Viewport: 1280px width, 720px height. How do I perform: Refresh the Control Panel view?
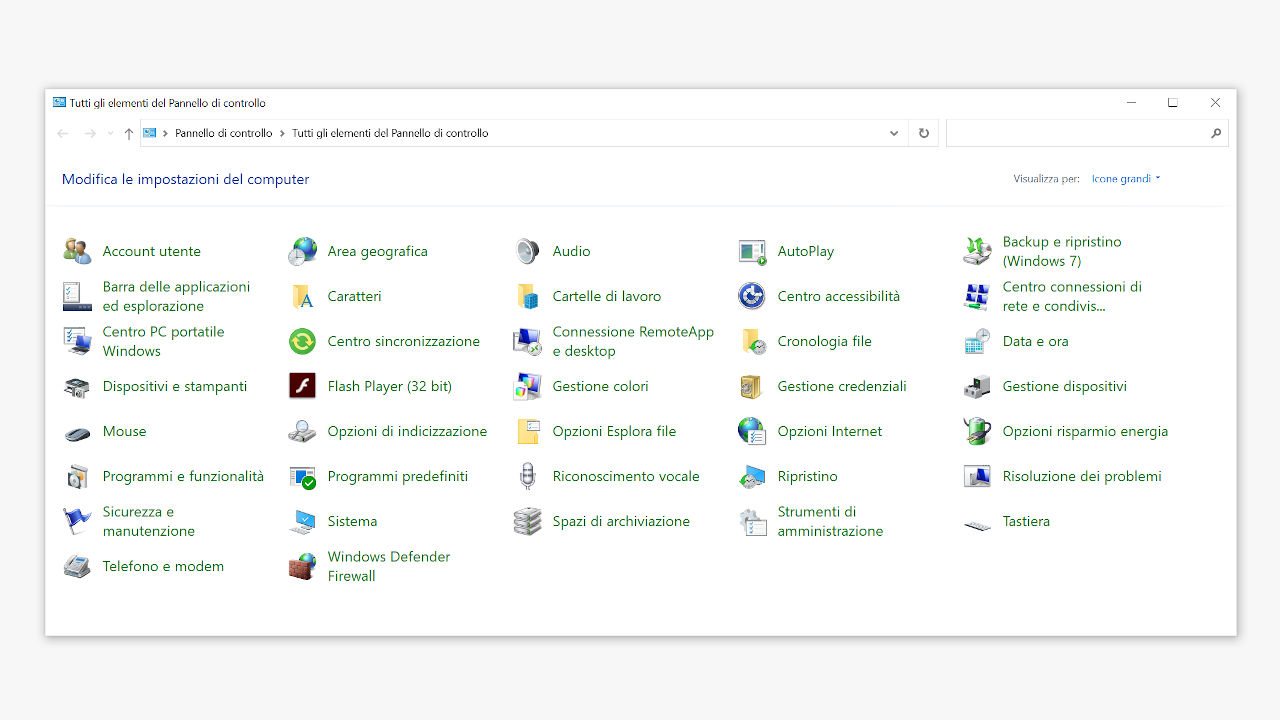point(924,133)
